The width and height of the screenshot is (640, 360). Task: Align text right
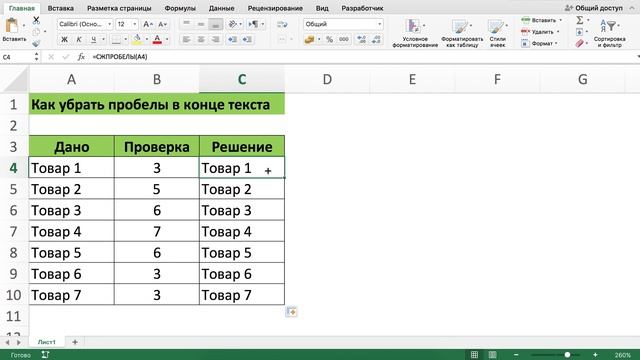coord(216,40)
